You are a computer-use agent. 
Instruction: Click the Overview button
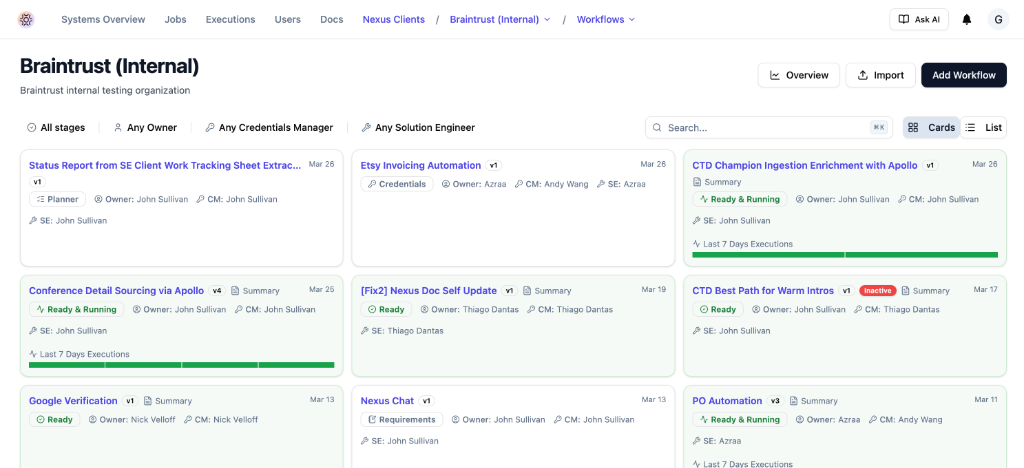[x=798, y=75]
